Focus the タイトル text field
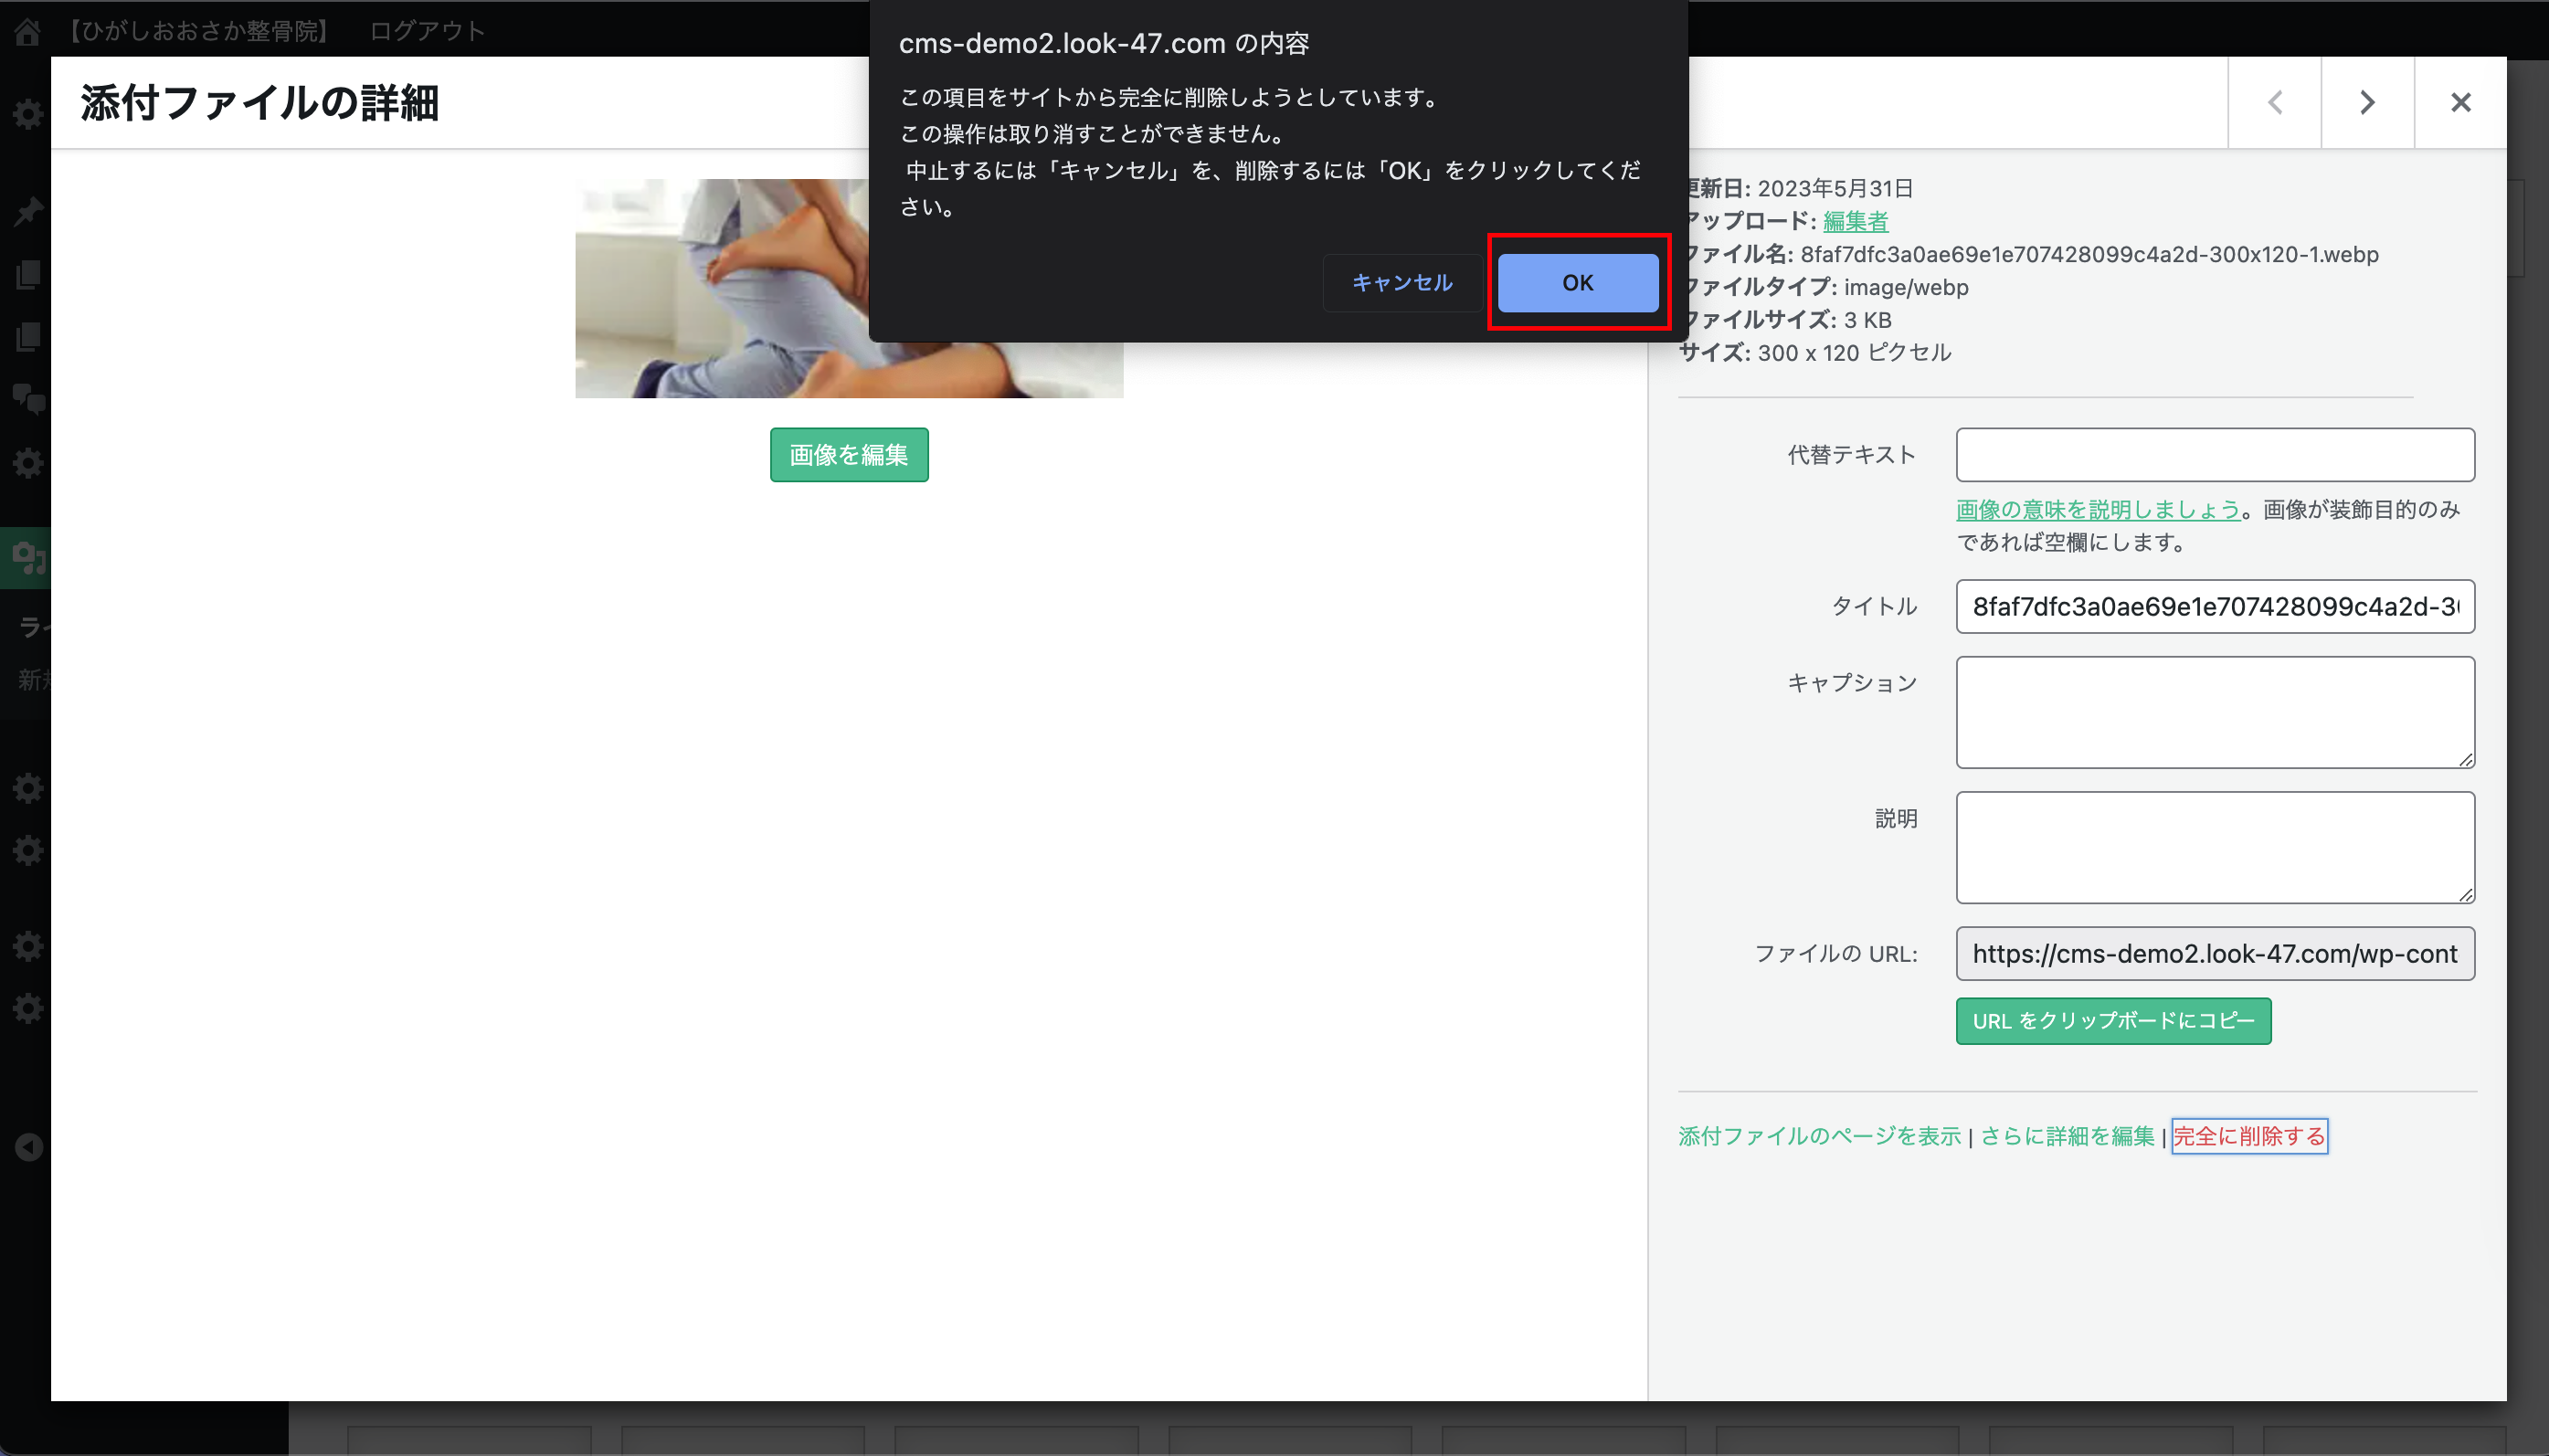 pyautogui.click(x=2214, y=606)
